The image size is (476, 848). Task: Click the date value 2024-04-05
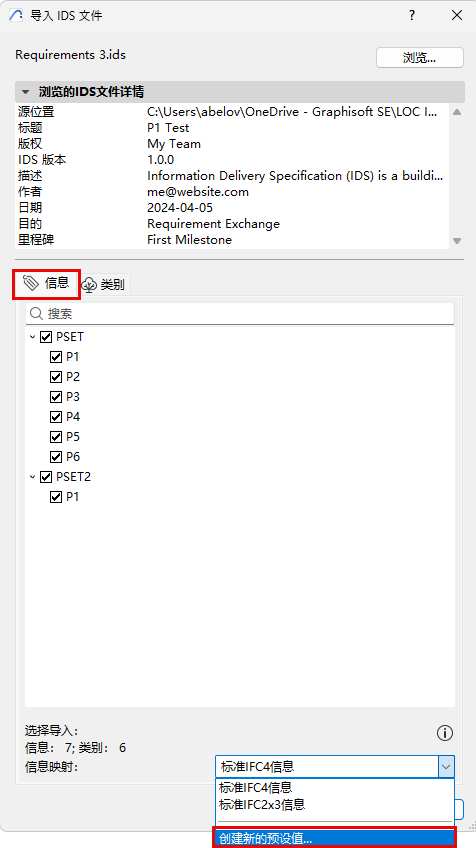click(x=180, y=208)
